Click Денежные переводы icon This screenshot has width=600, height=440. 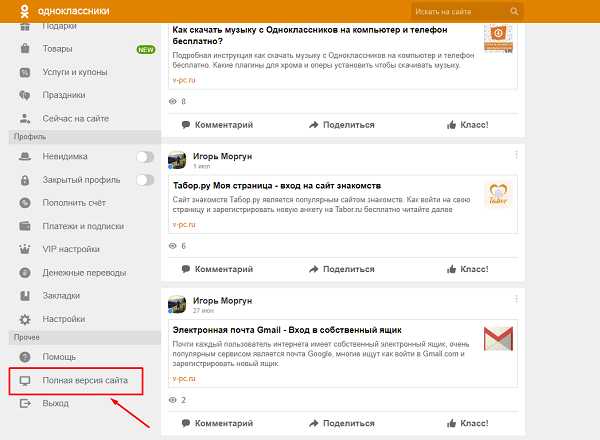pos(25,272)
